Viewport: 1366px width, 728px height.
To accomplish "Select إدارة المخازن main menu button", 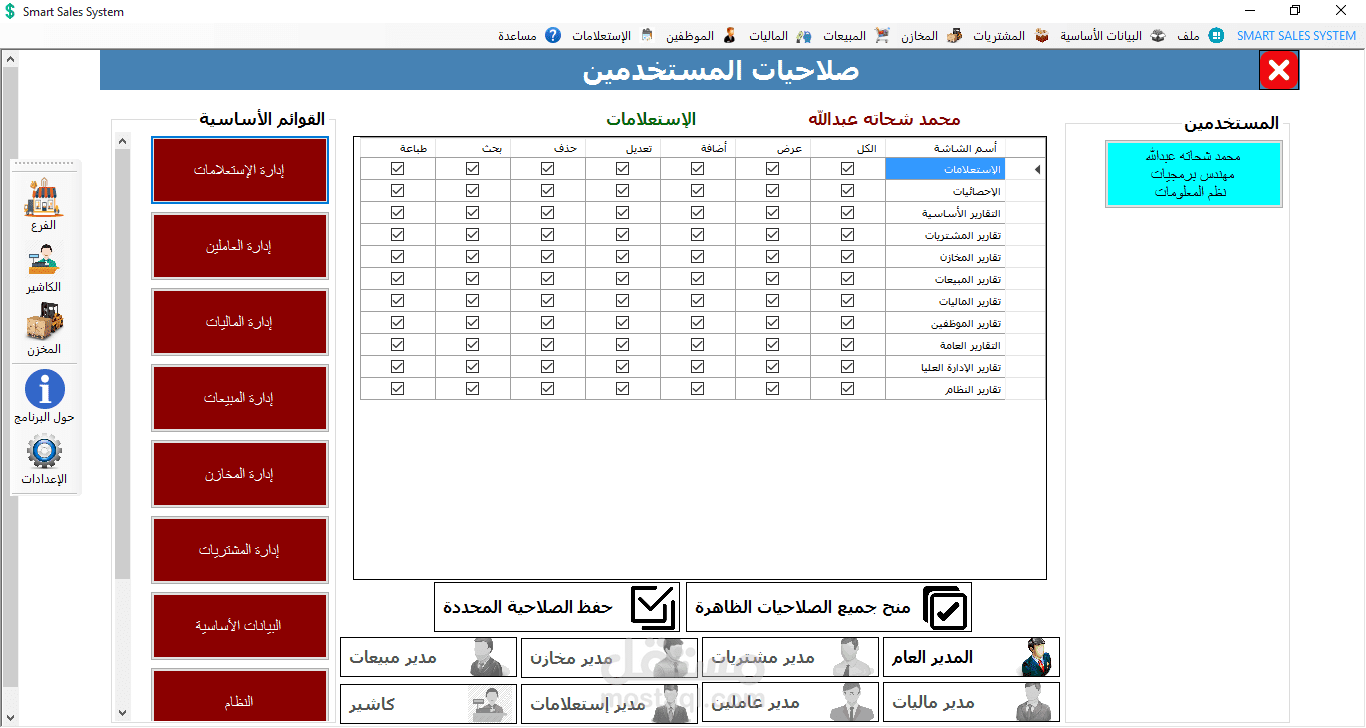I will point(240,474).
